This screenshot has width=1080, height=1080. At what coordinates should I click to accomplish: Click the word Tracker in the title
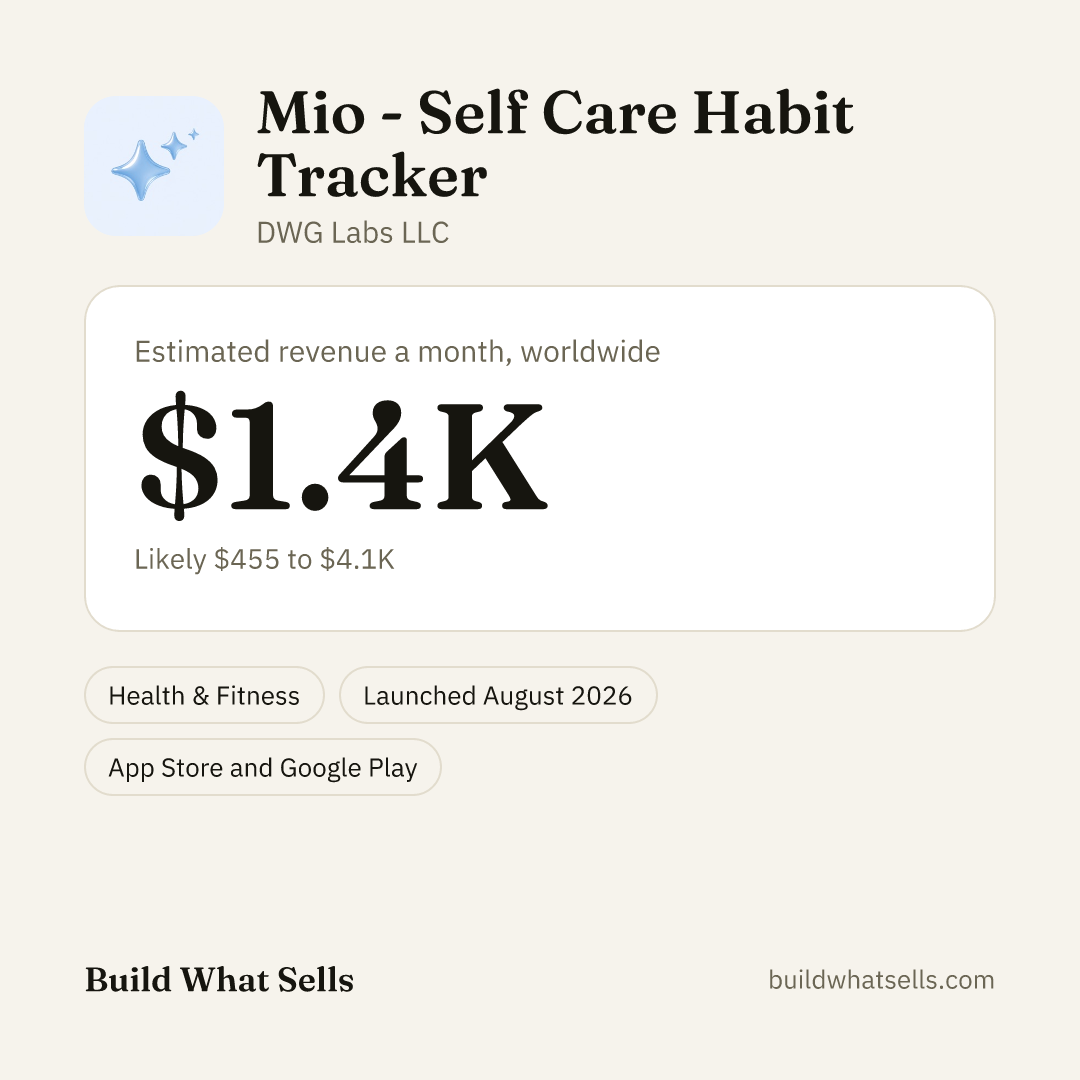tap(372, 176)
